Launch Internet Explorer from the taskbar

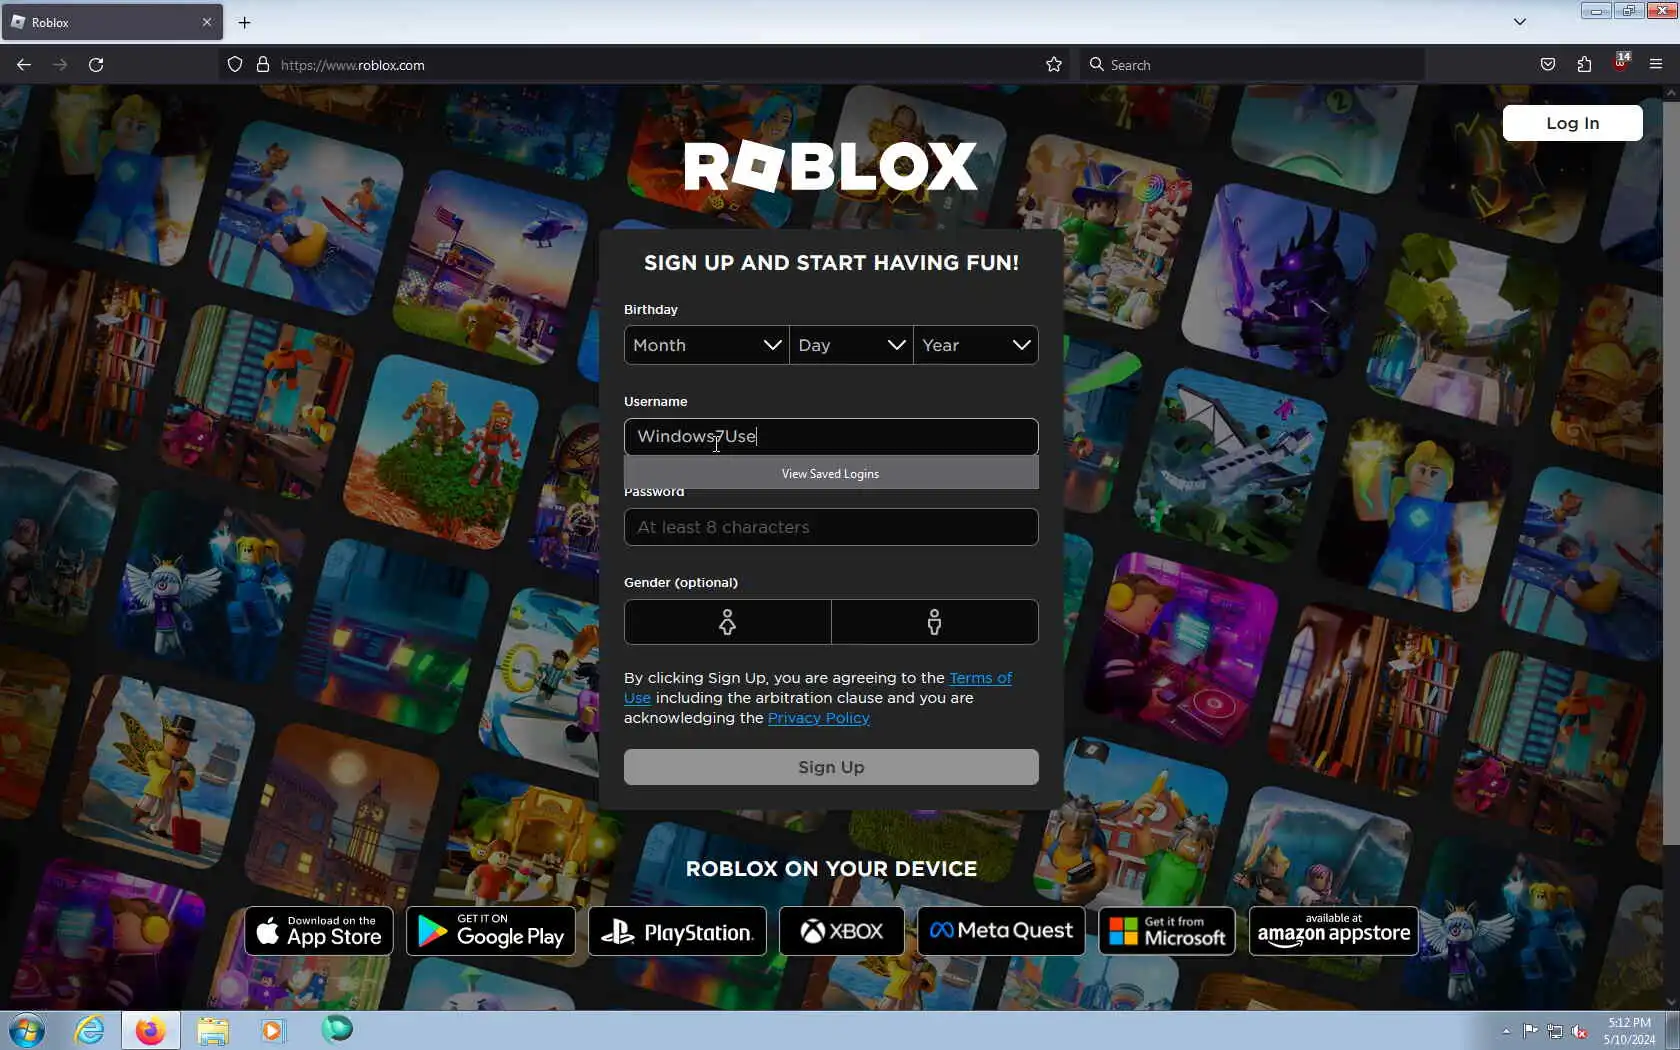[89, 1030]
